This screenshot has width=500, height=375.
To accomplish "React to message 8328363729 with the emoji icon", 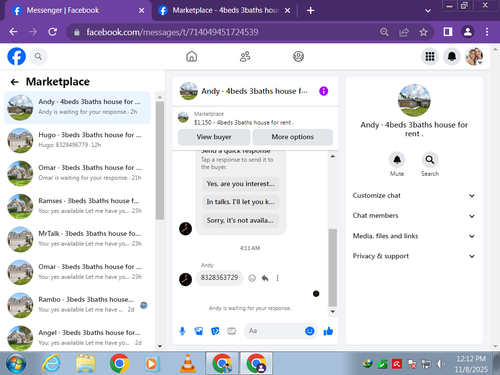I will (x=252, y=278).
